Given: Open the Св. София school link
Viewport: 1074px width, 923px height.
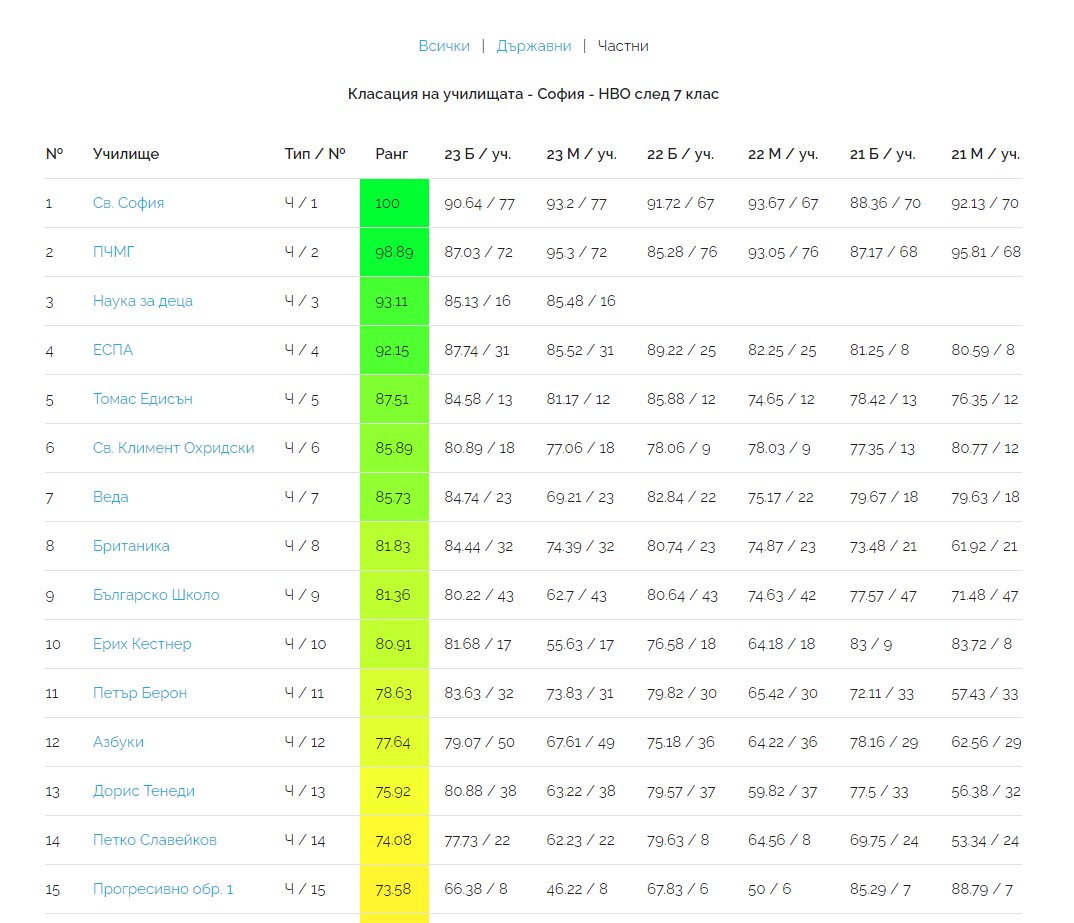Looking at the screenshot, I should pyautogui.click(x=128, y=203).
